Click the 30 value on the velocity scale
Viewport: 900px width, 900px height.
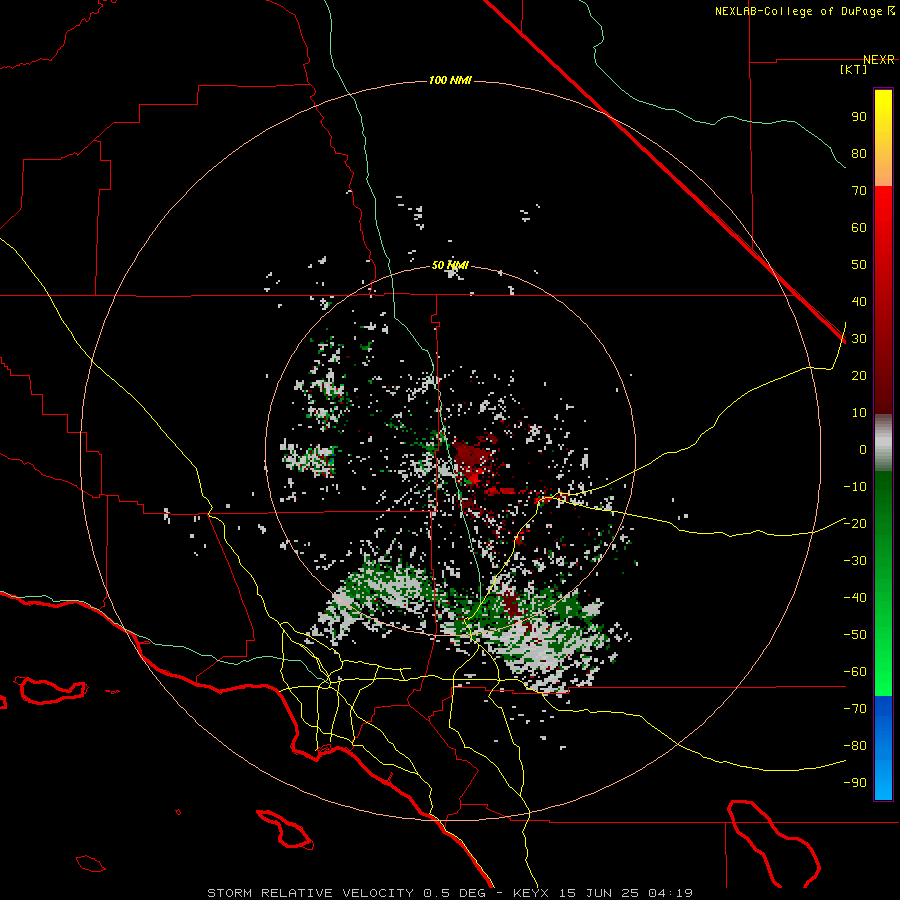(859, 339)
